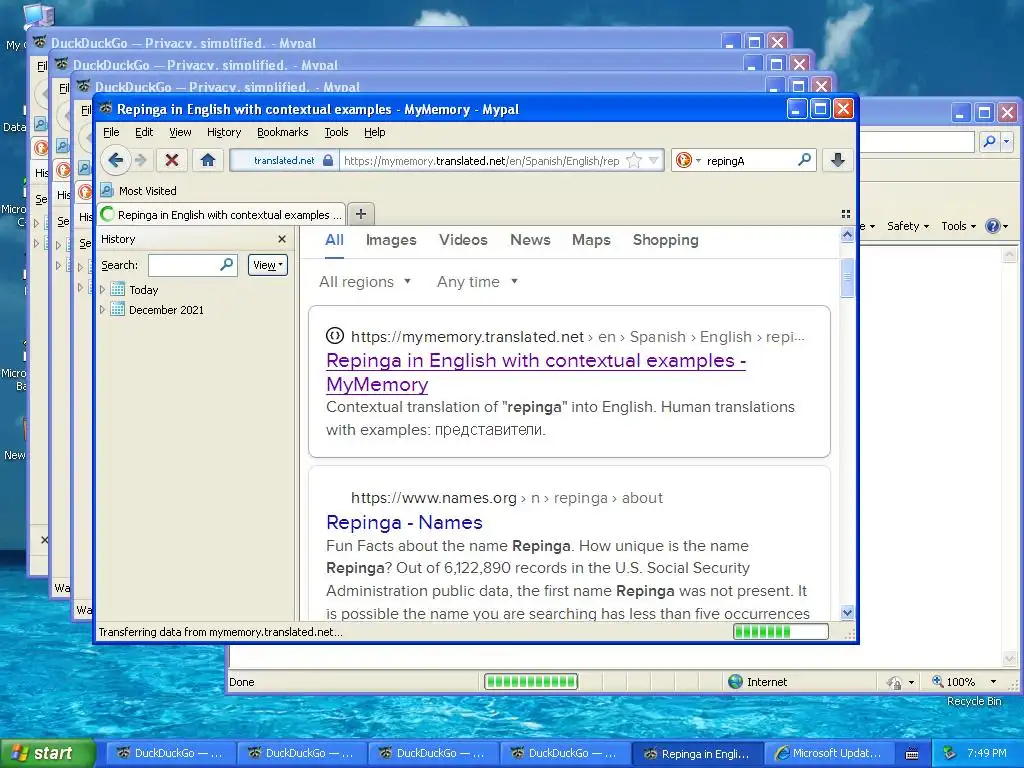The height and width of the screenshot is (768, 1024).
Task: Click the IE status progress bar
Action: (x=531, y=682)
